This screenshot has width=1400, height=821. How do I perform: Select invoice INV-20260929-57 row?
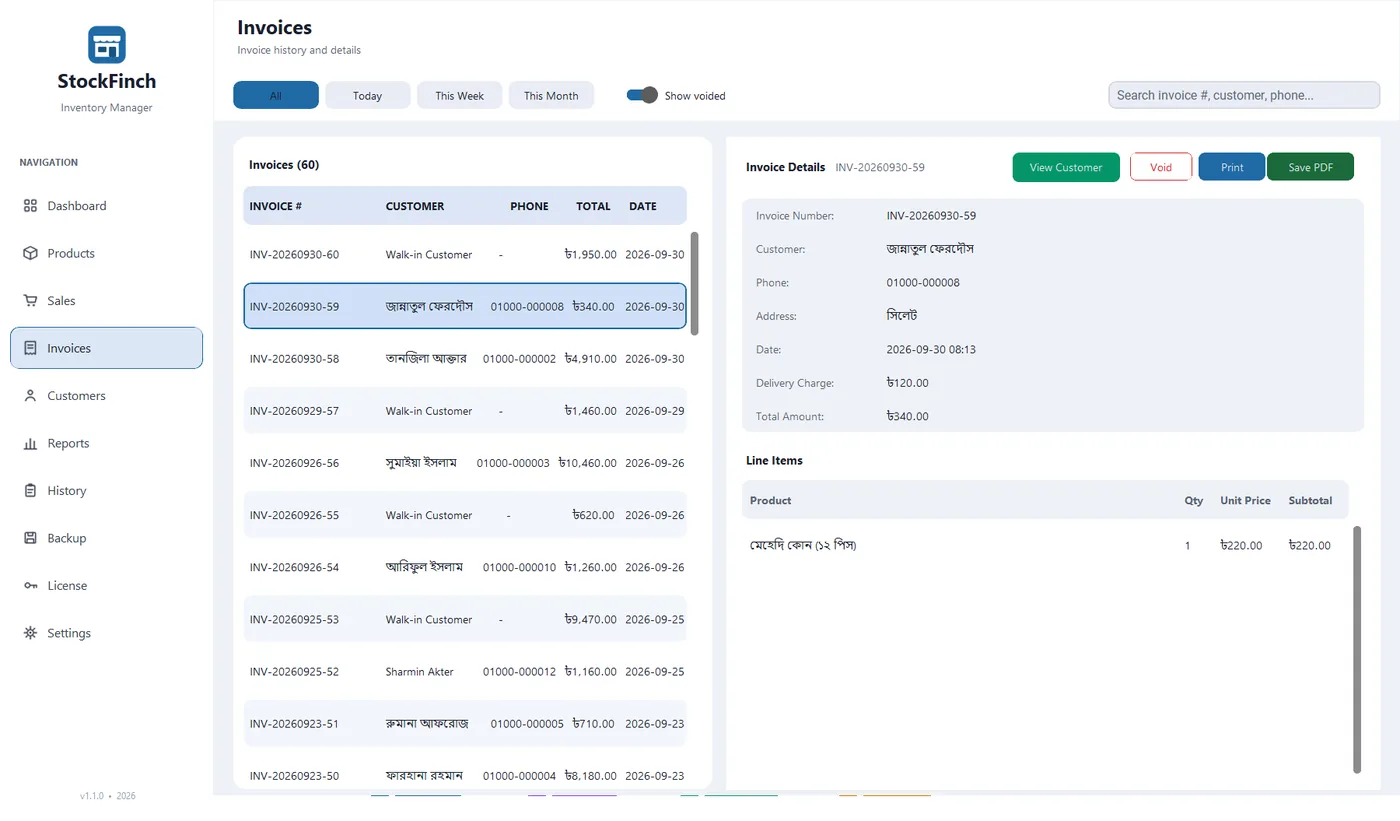click(465, 410)
